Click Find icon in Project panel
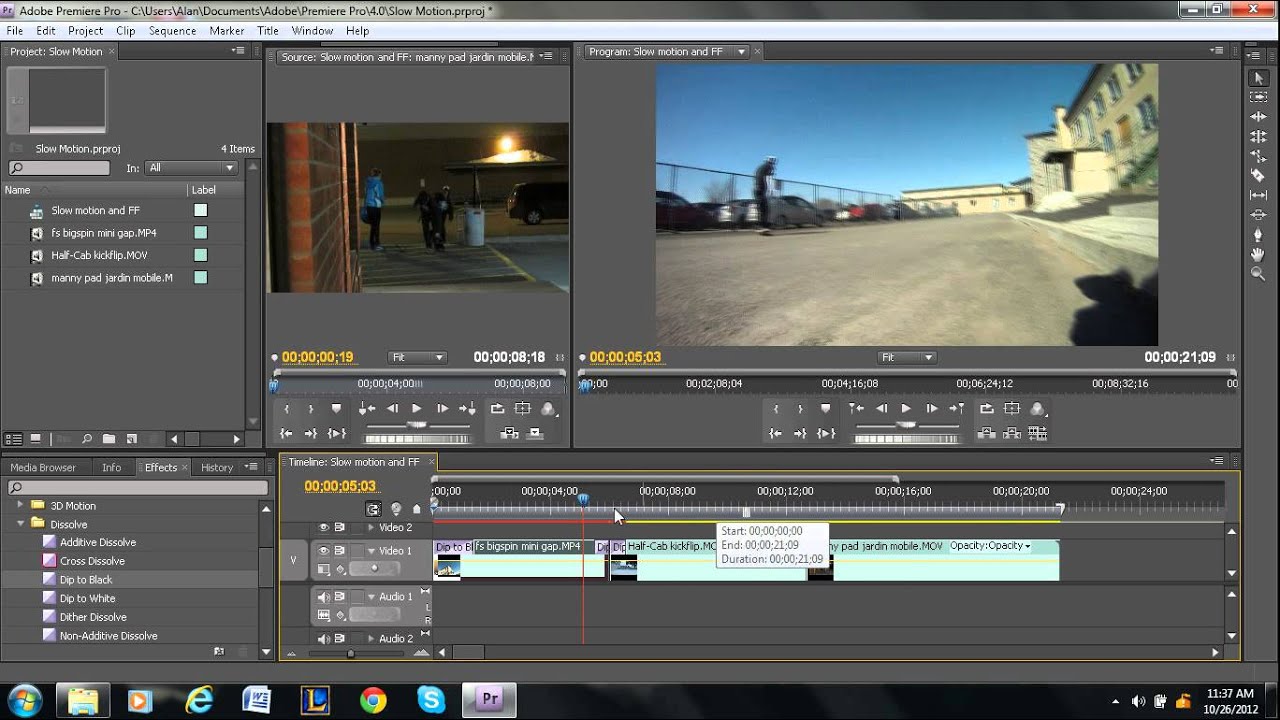The image size is (1280, 720). [x=87, y=438]
